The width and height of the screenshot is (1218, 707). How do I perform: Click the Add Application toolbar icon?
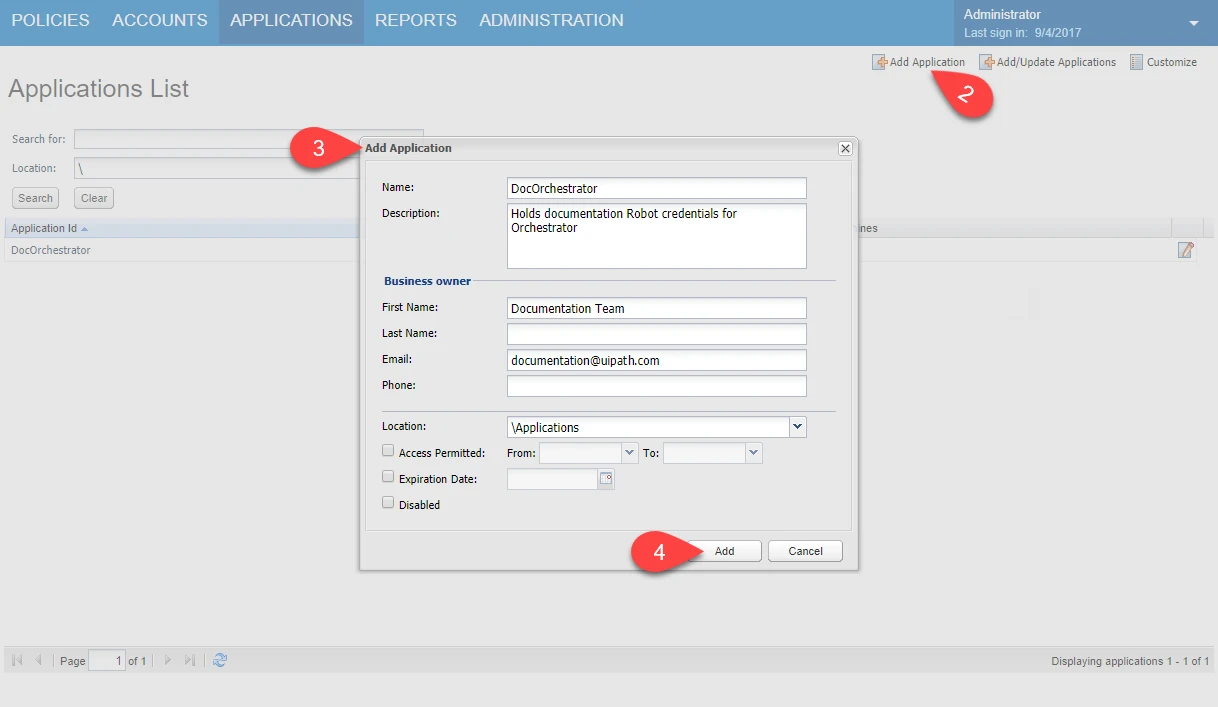coord(880,62)
